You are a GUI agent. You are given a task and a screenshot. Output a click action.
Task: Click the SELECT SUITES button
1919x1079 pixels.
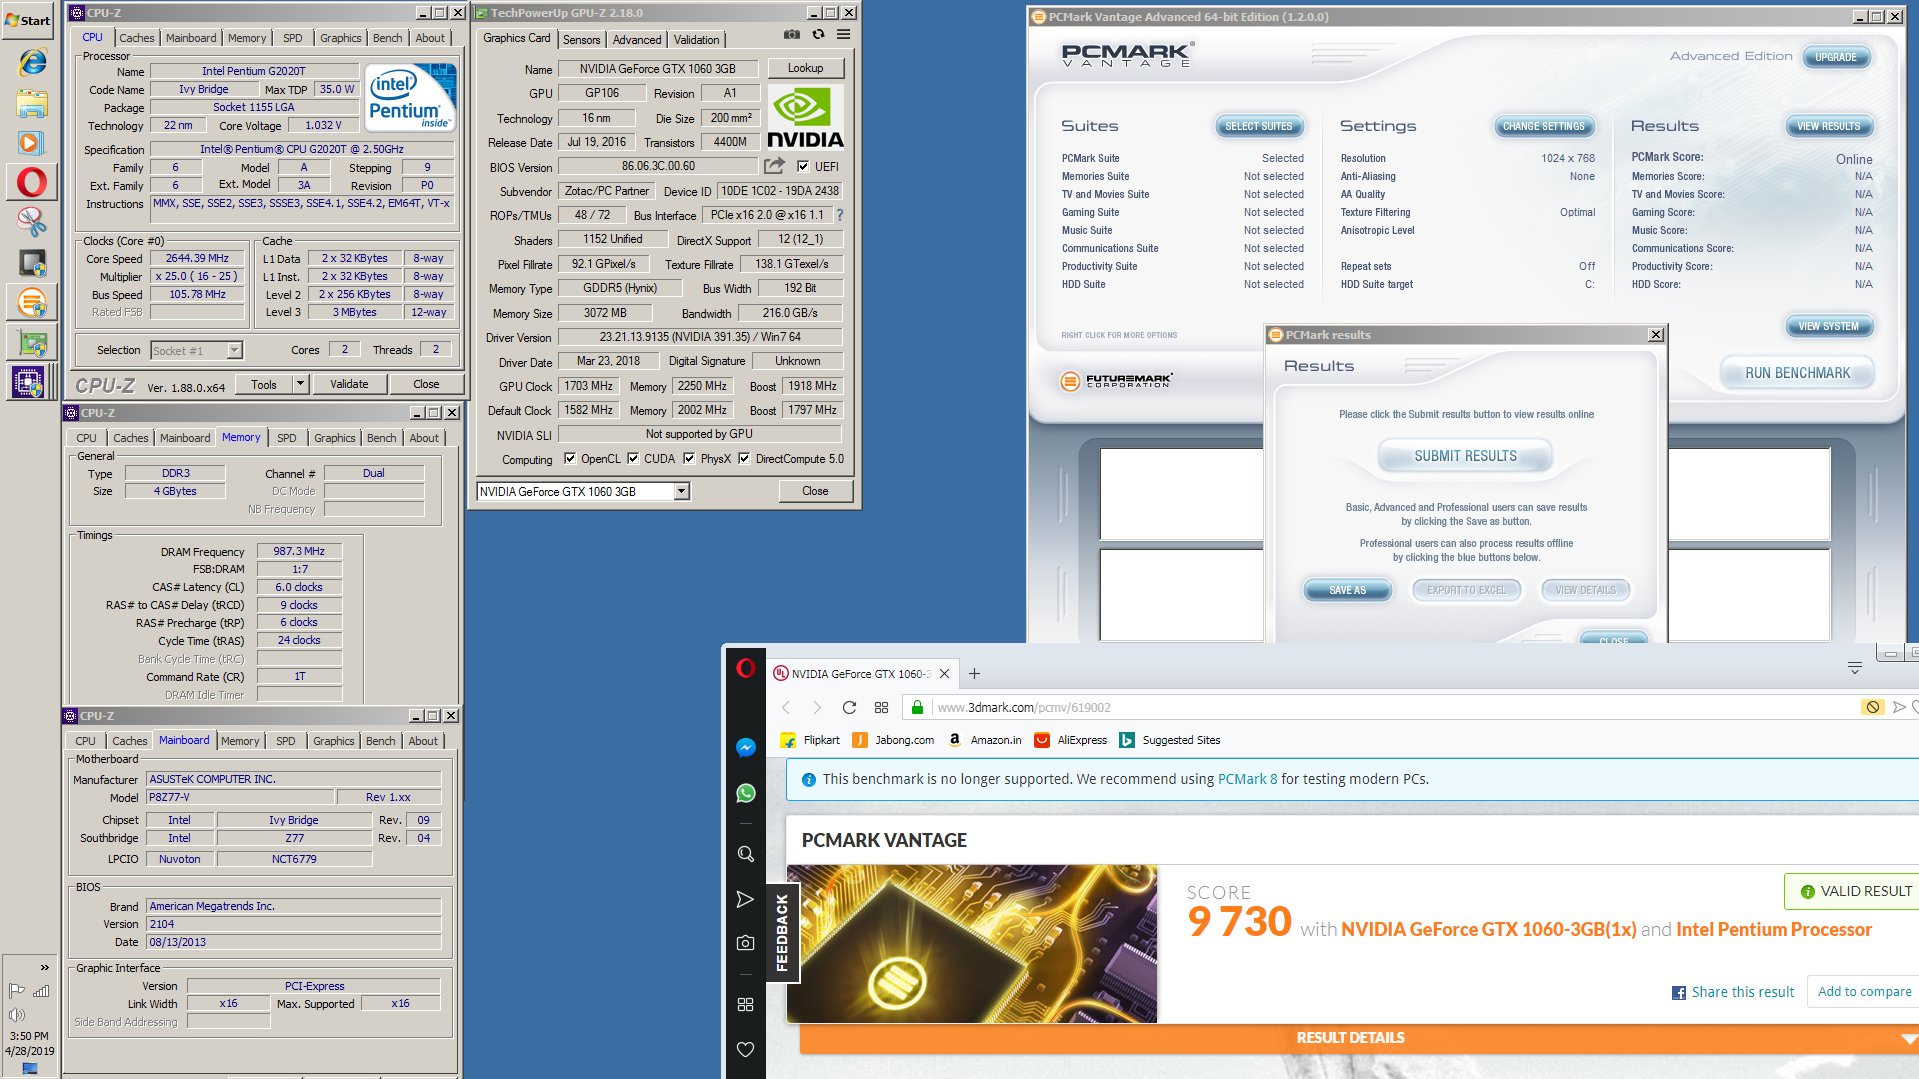pos(1259,126)
